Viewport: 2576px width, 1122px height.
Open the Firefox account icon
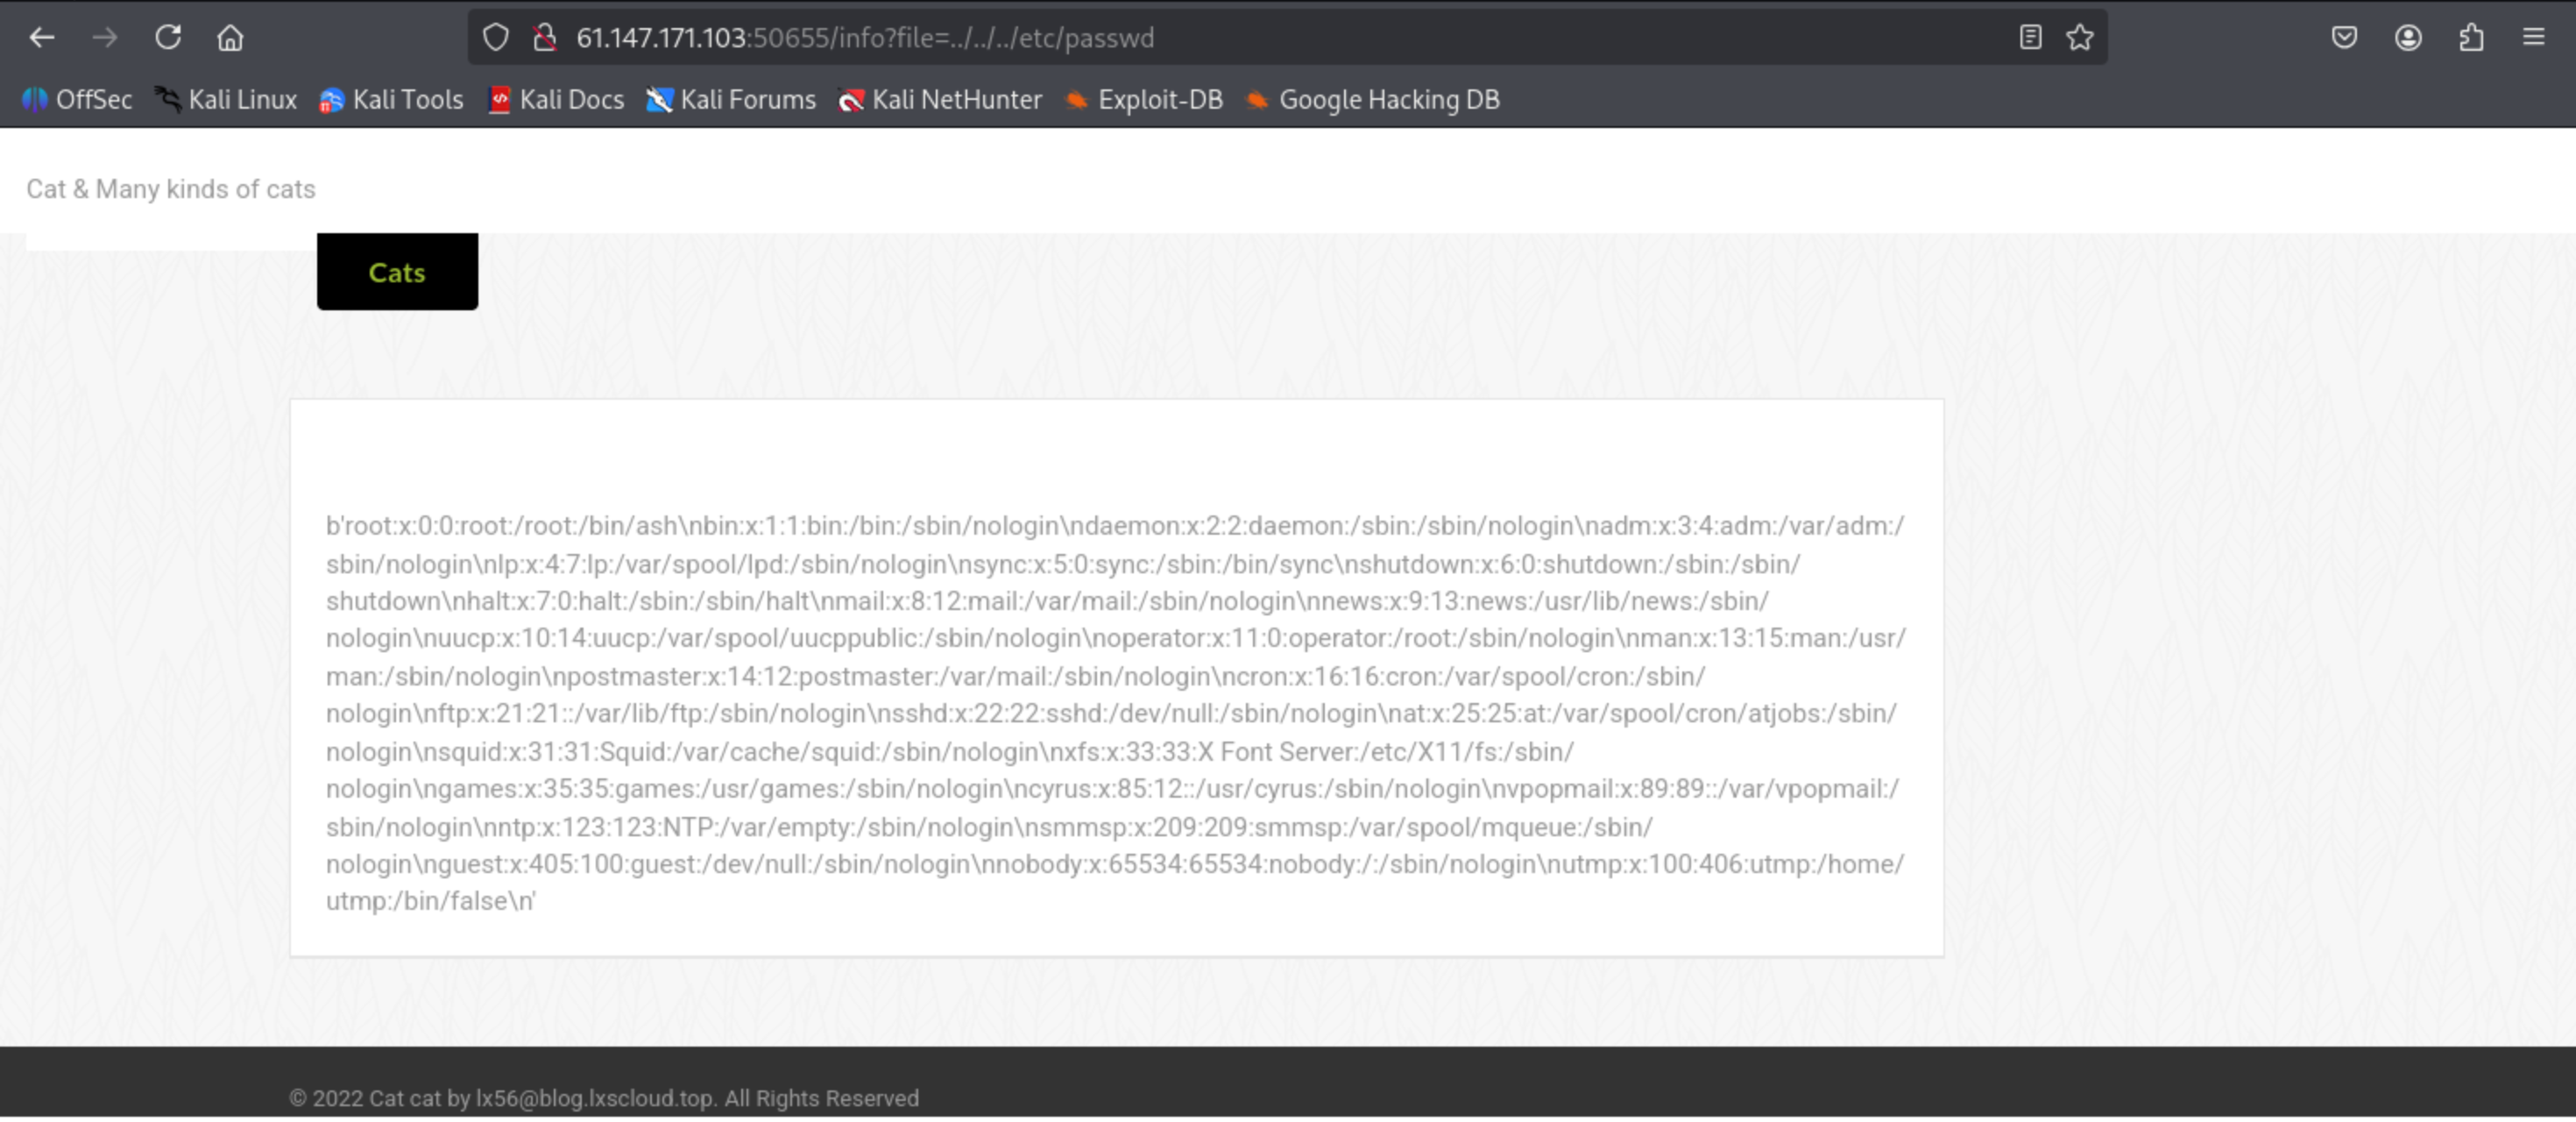pos(2408,38)
